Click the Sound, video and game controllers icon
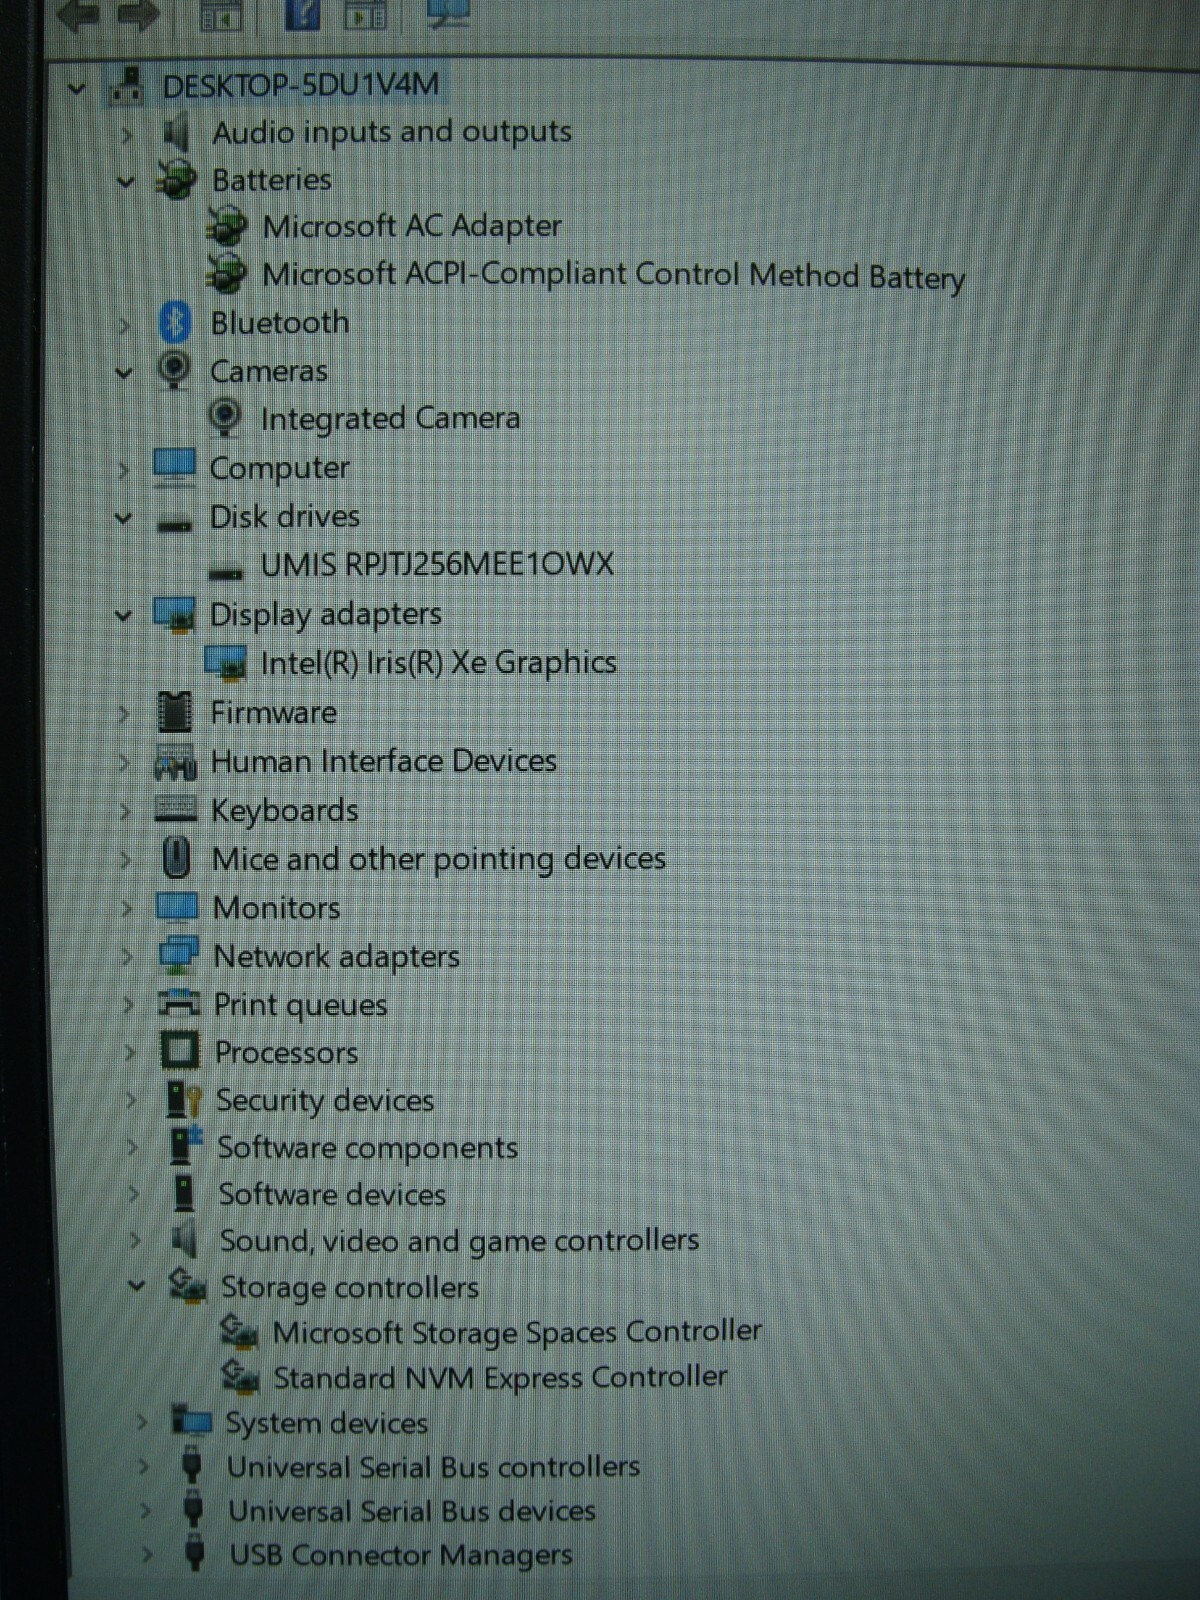Screen dimensions: 1200x1600 186,1240
